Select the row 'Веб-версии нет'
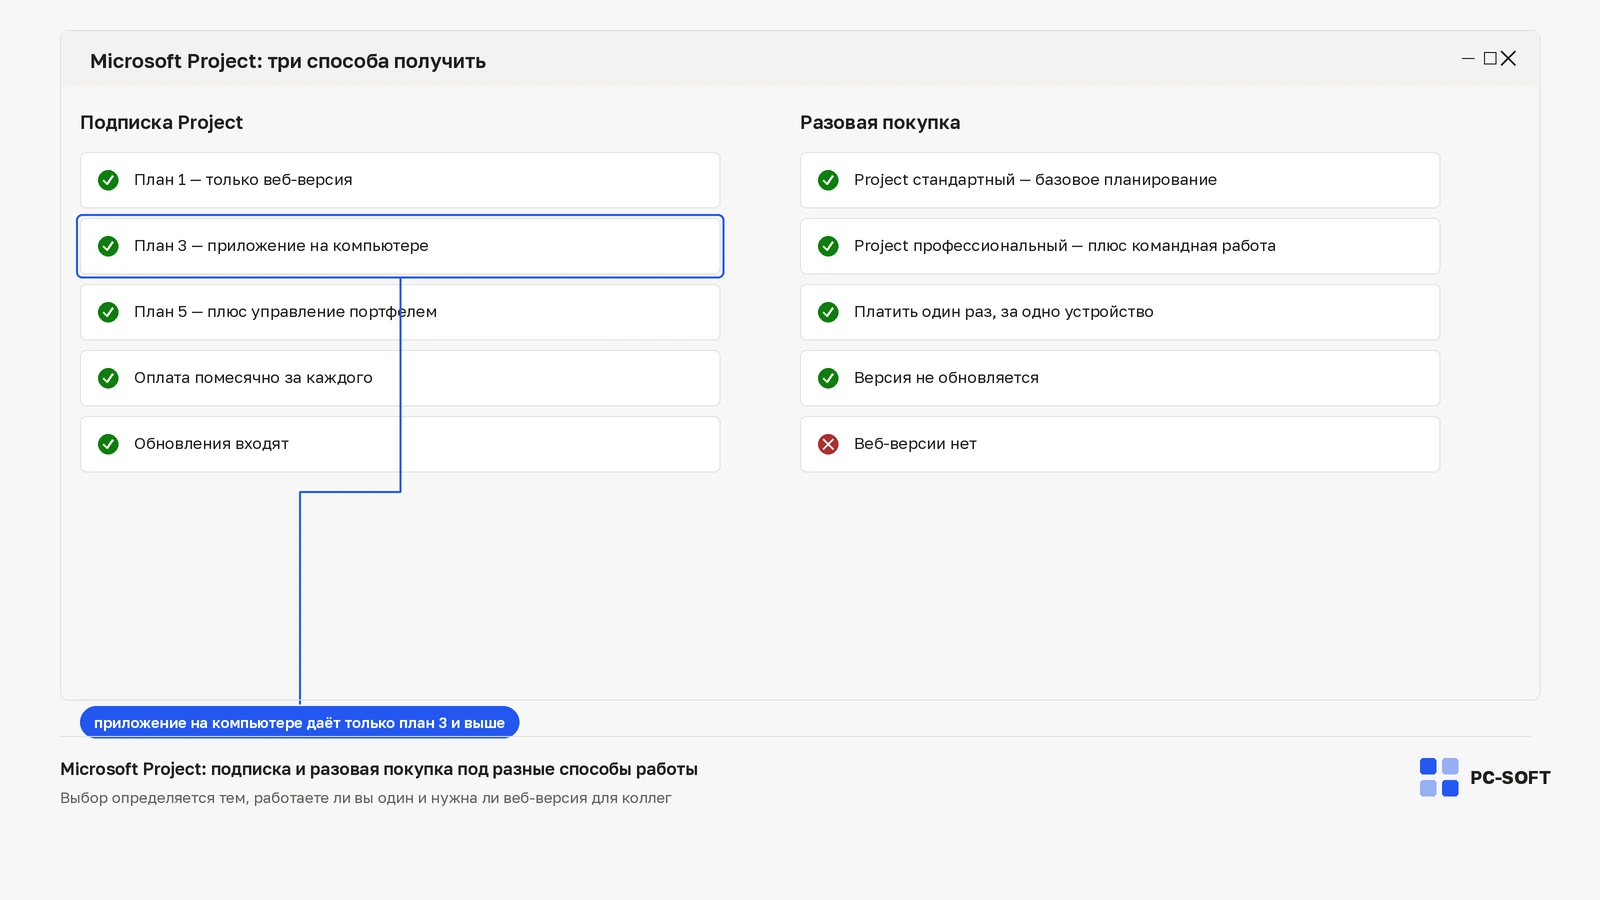1600x900 pixels. pos(1120,444)
